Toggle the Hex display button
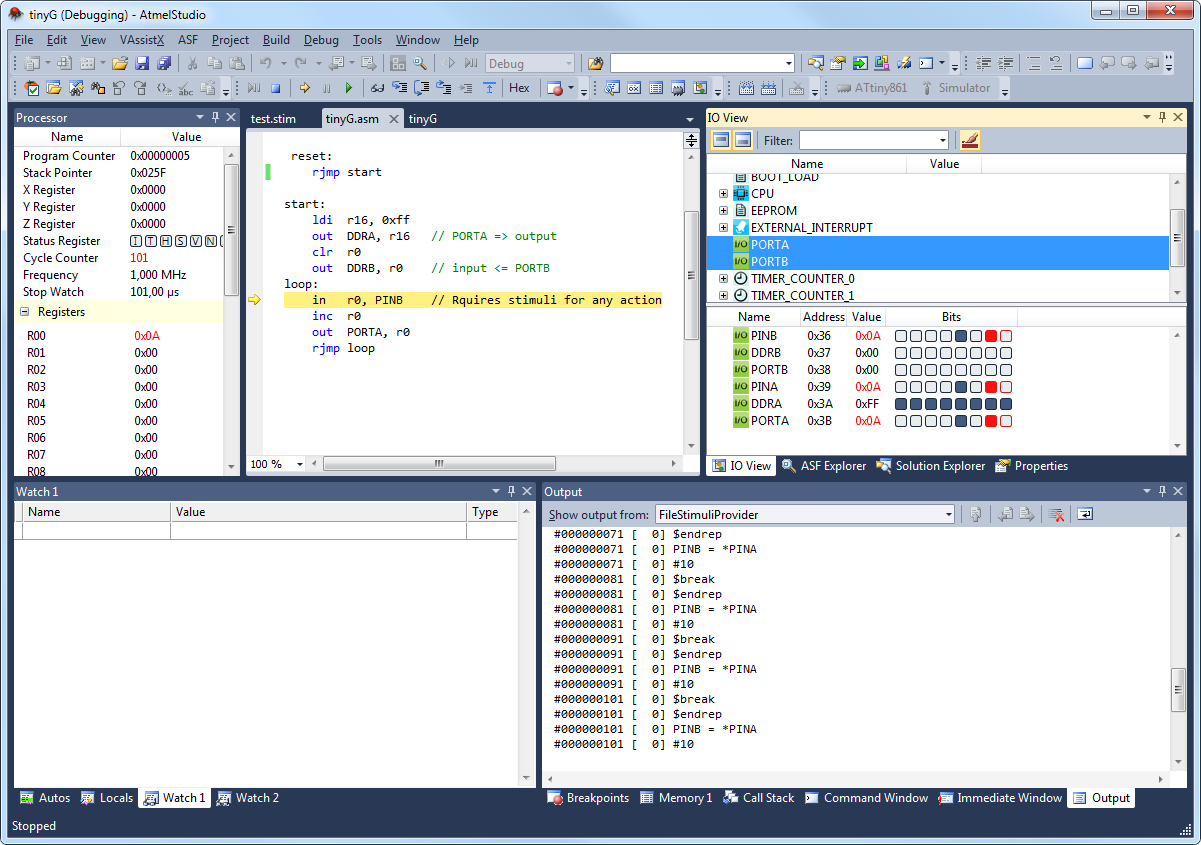The image size is (1201, 845). tap(519, 88)
